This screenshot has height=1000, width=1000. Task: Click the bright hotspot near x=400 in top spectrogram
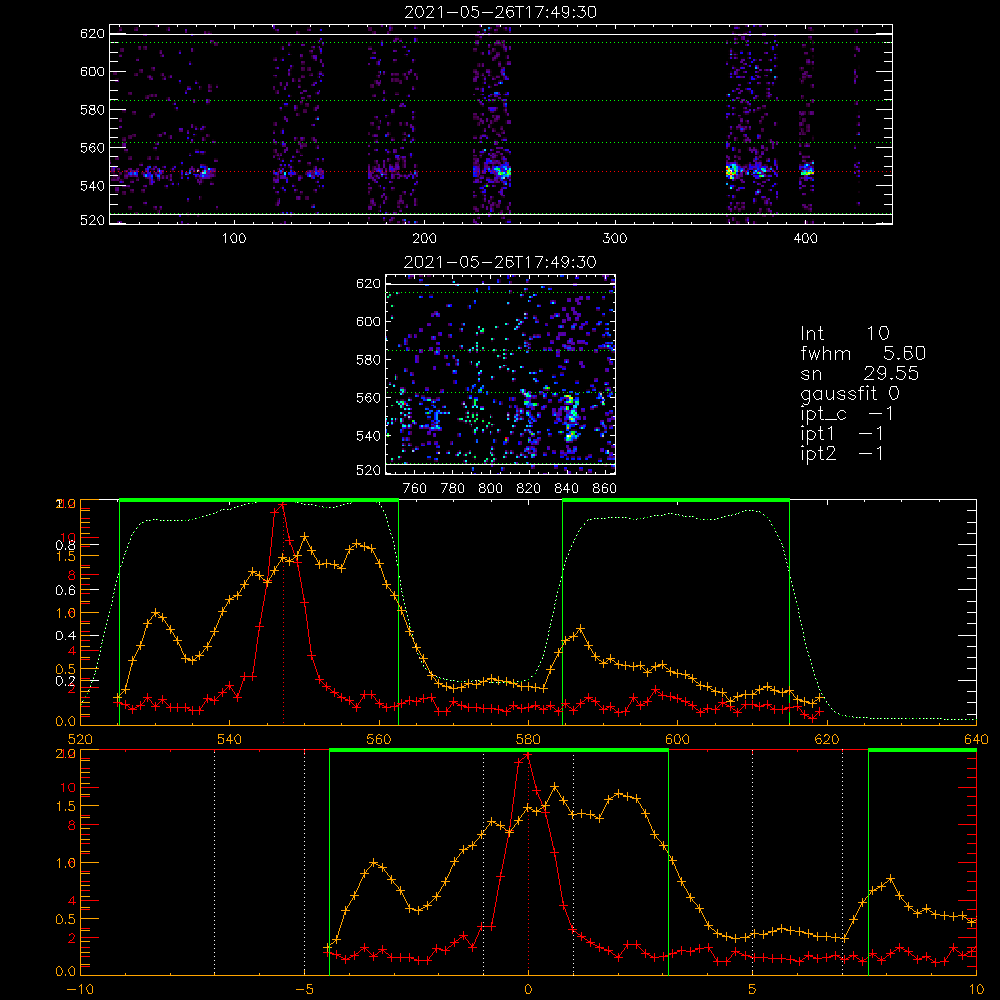coord(807,171)
